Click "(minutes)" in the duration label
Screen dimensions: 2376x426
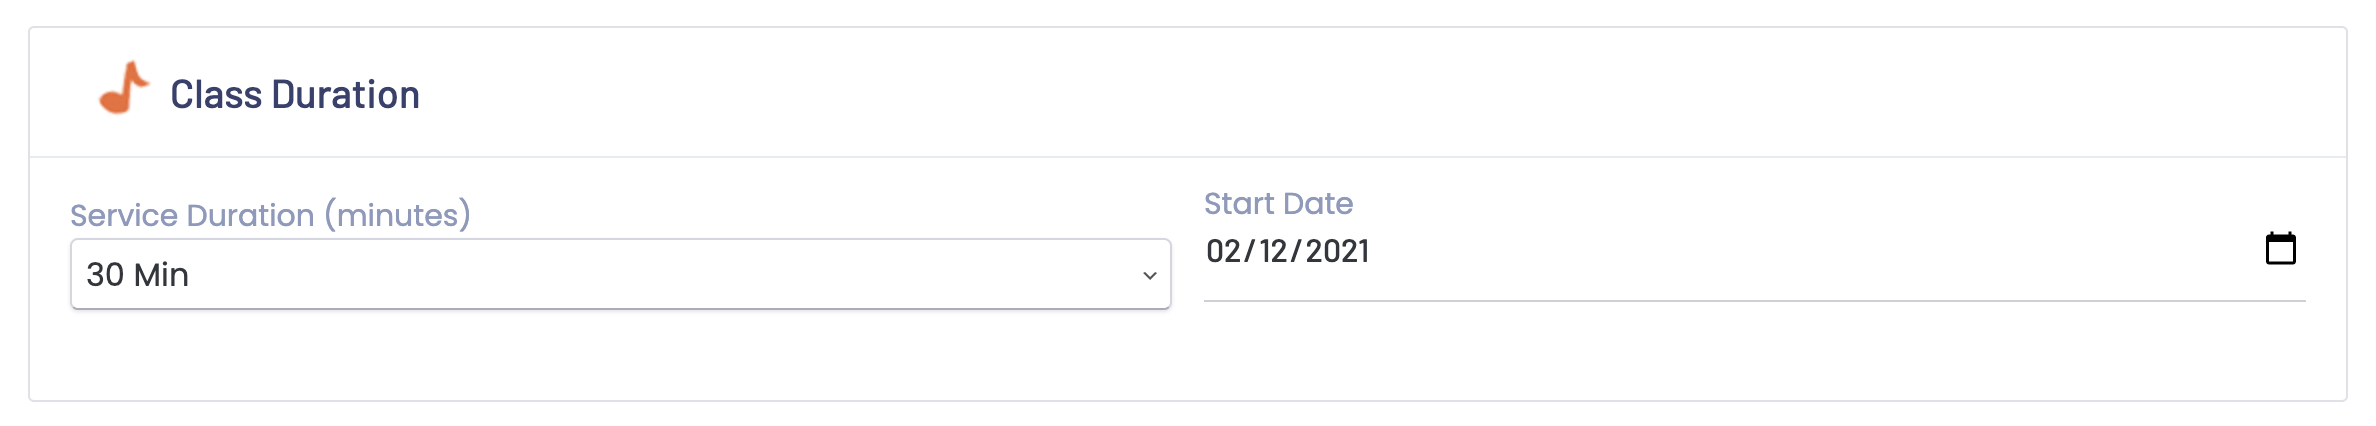[x=397, y=215]
